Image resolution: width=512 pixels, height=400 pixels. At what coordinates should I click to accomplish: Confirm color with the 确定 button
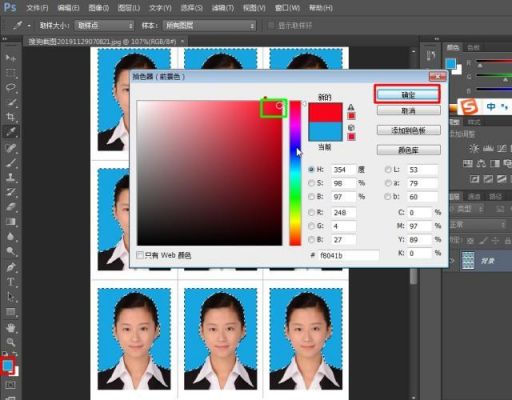point(408,95)
